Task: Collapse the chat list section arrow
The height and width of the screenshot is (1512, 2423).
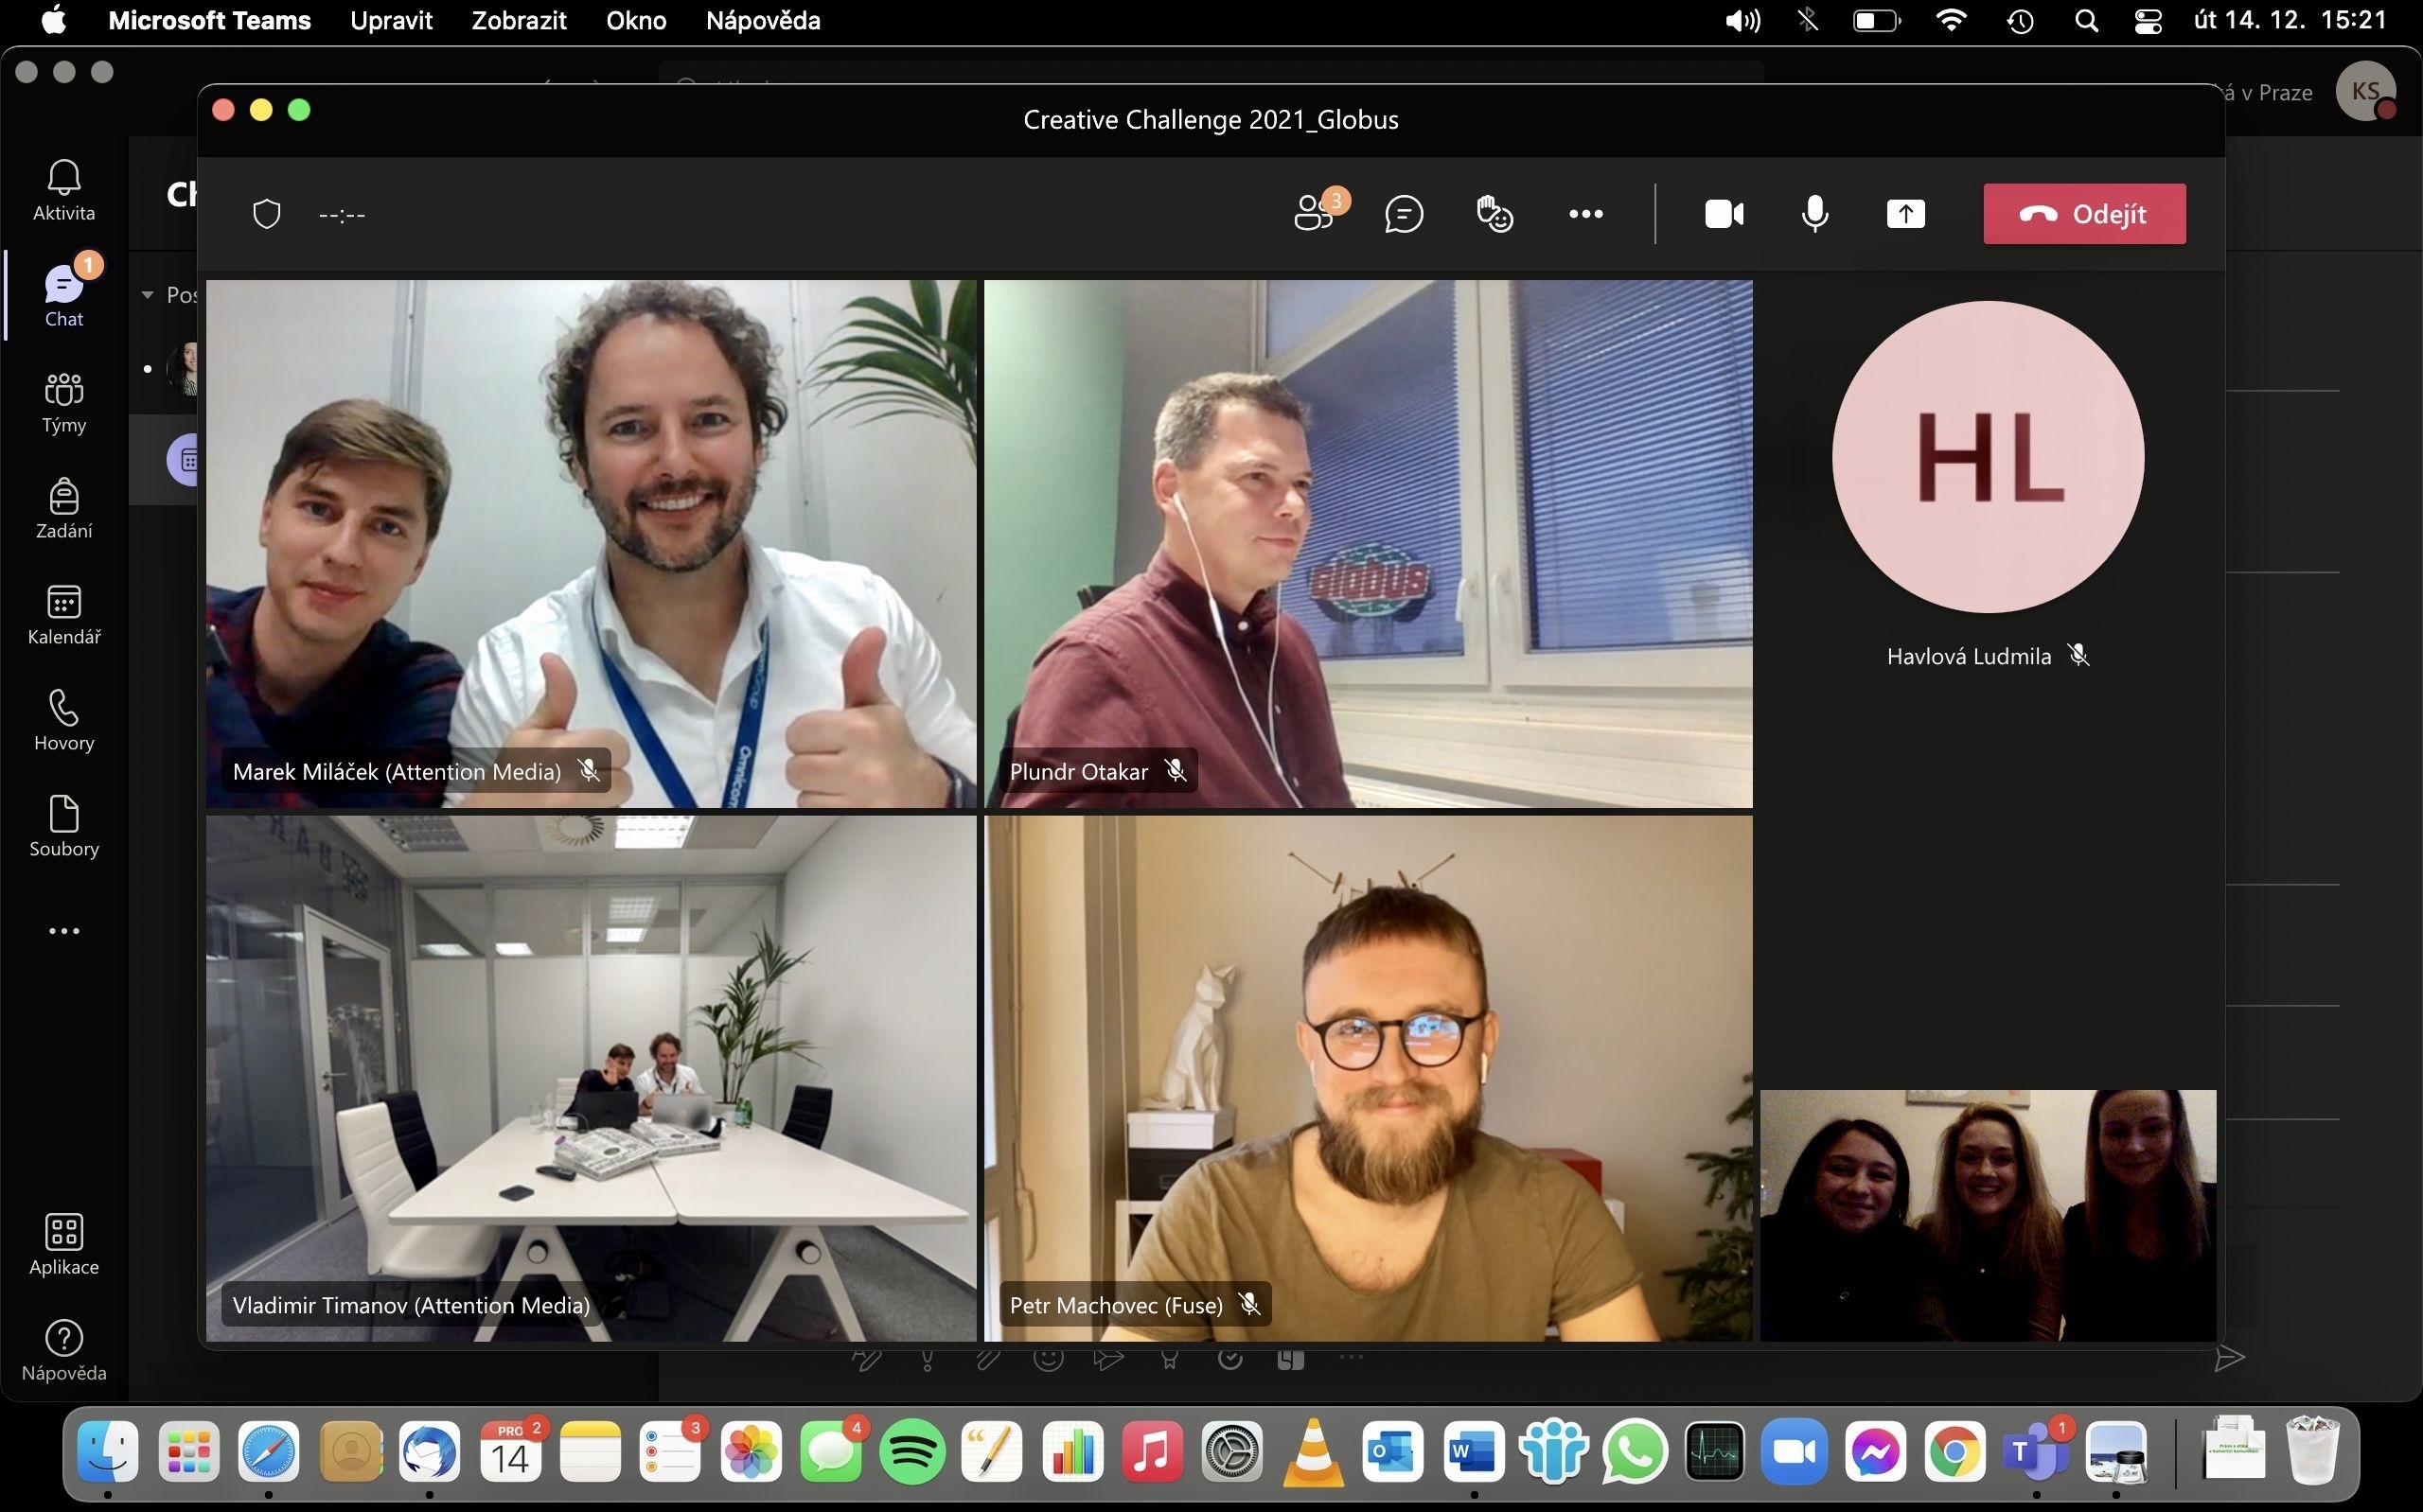Action: point(148,295)
